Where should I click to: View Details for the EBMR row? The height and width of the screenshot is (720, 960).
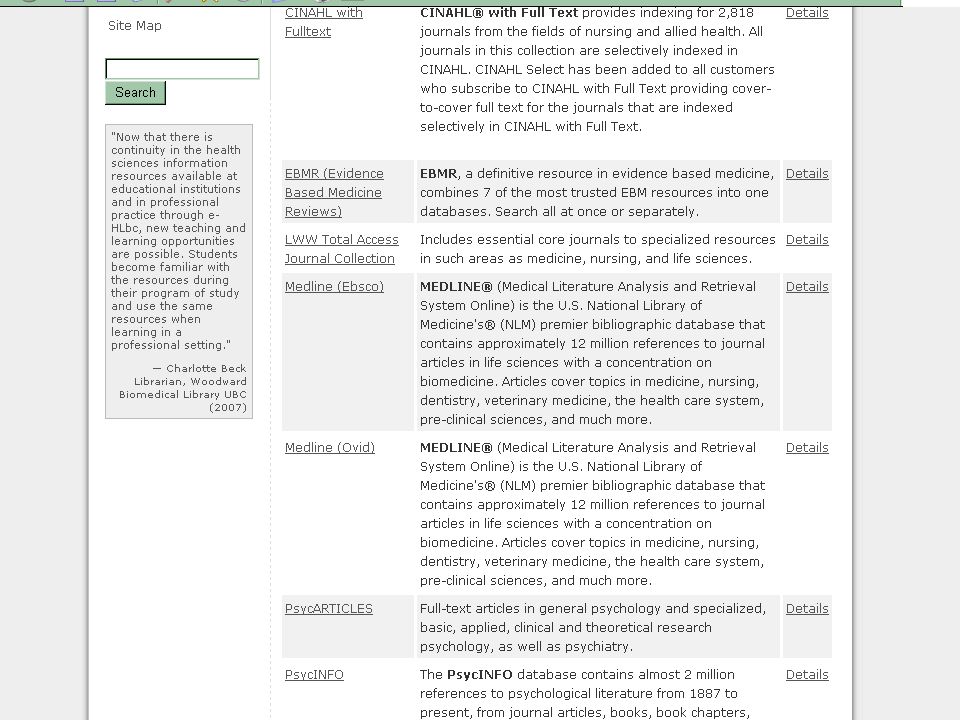(x=807, y=174)
